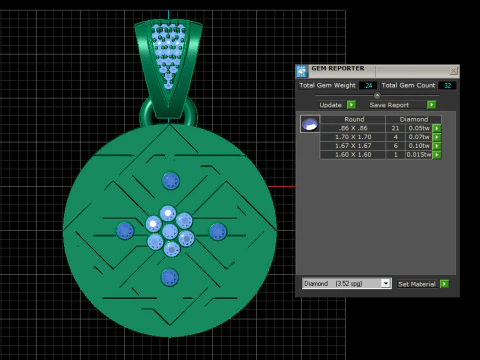
Task: Select the 1.67 X 1.67 size cell
Action: [x=353, y=146]
